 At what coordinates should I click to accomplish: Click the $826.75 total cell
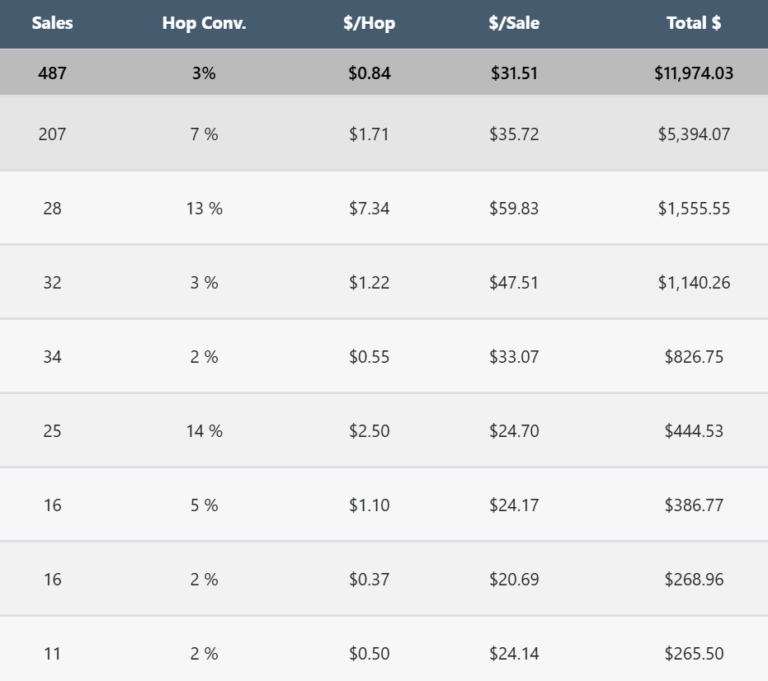pos(694,356)
